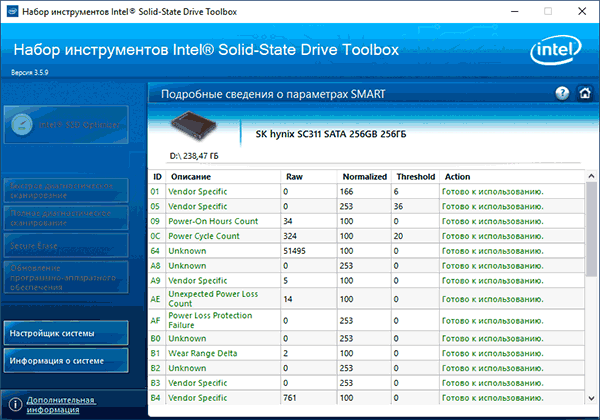Select the Secure Erase button
600x420 pixels.
pyautogui.click(x=66, y=246)
